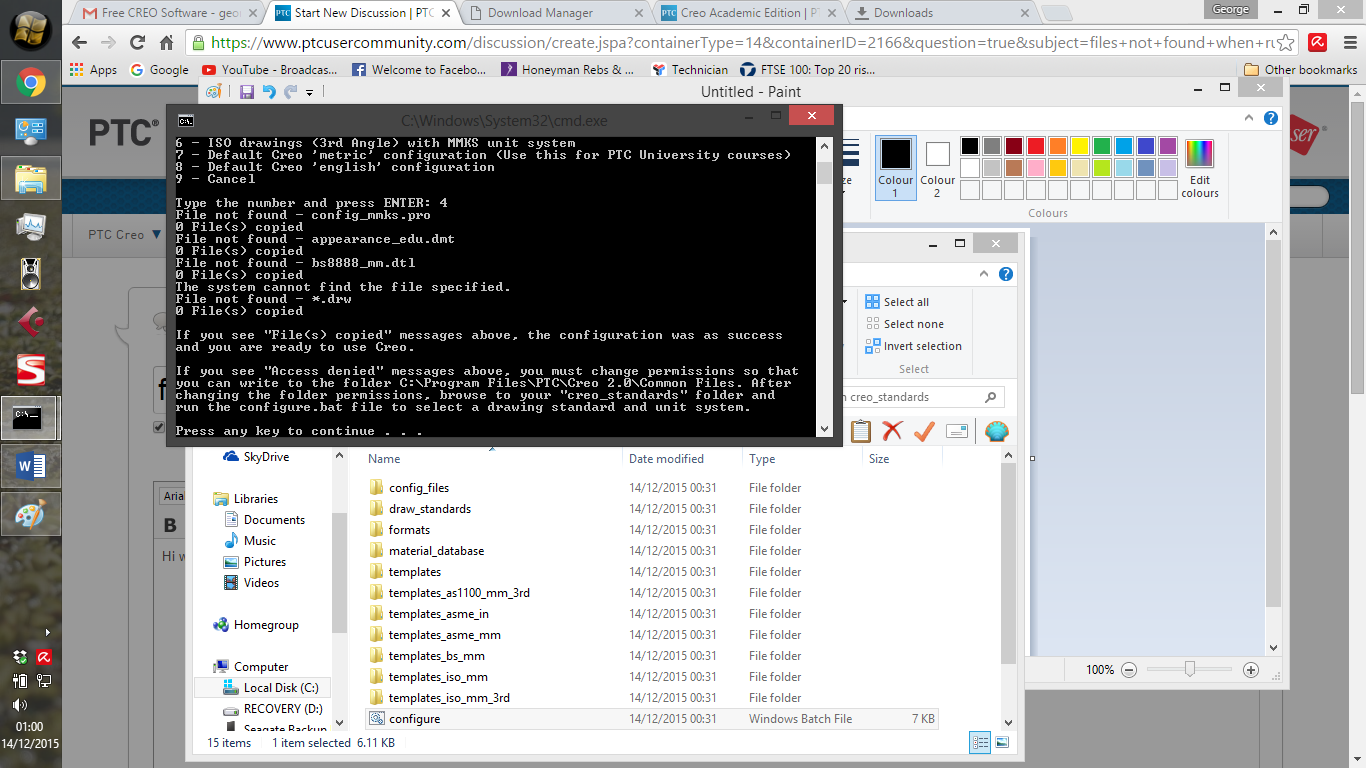Switch Explorer to large icons view icon

tap(1001, 742)
